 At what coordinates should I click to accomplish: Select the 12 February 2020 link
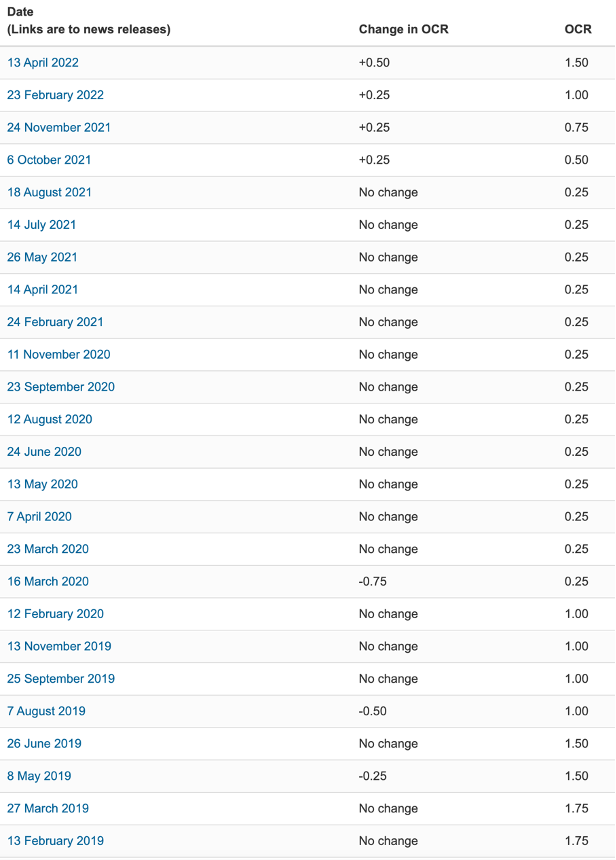pyautogui.click(x=55, y=614)
